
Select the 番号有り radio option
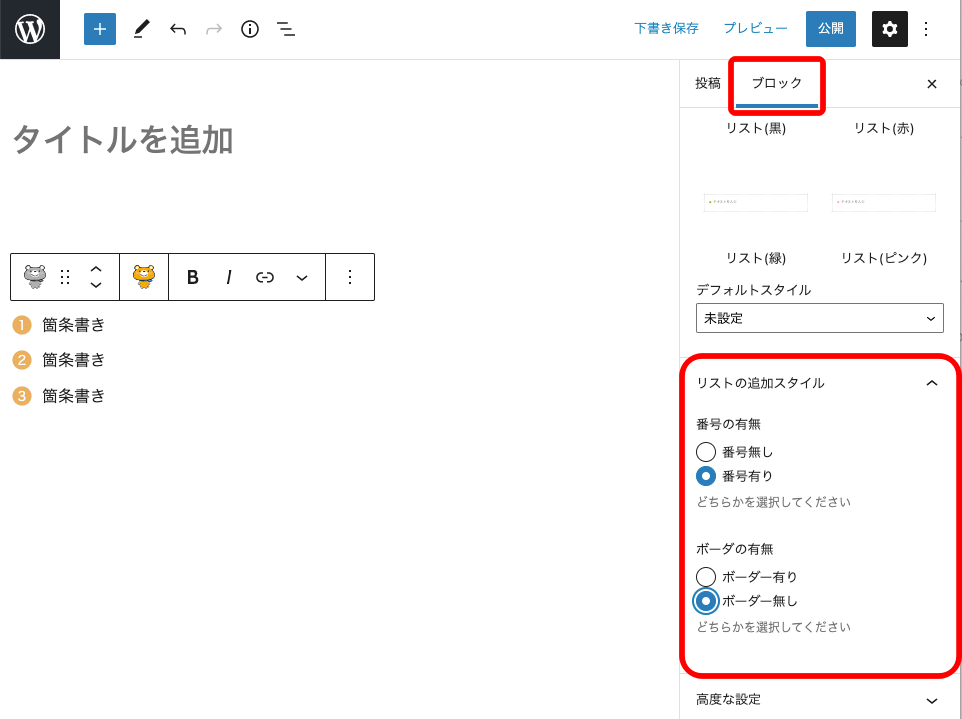click(x=706, y=476)
